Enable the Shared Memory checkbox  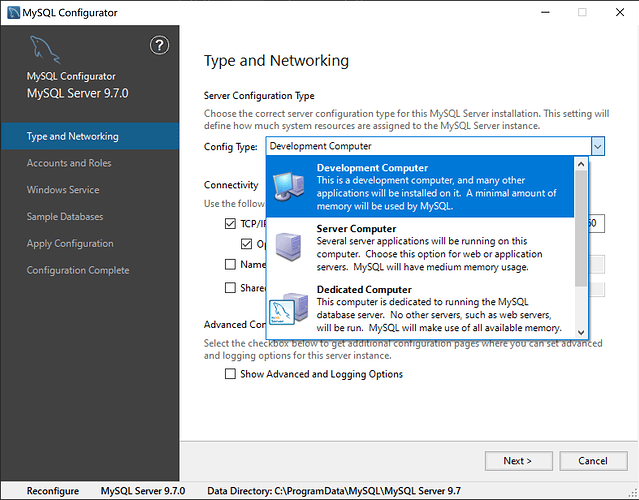tap(230, 288)
